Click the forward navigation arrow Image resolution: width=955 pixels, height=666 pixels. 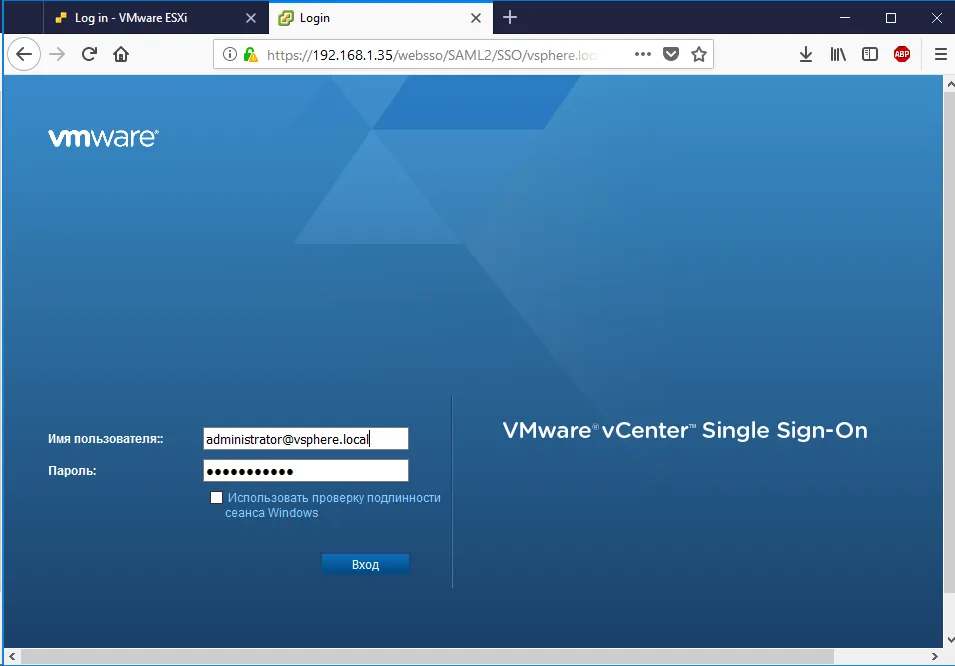[x=57, y=54]
